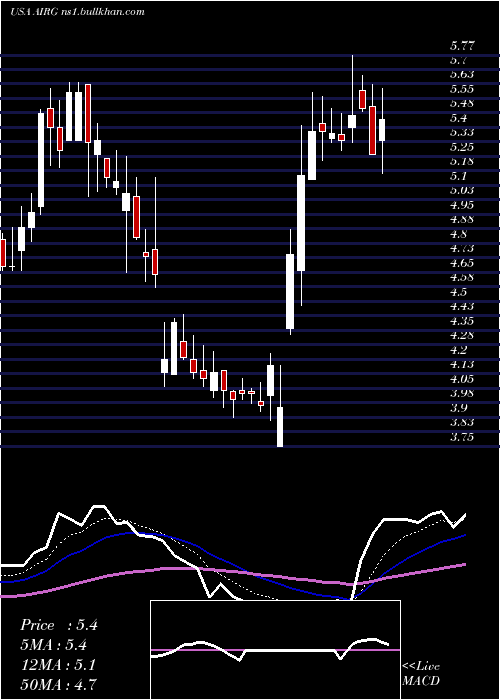Click the 5.4 price axis label
Screen dimensions: 500x700
click(x=458, y=118)
